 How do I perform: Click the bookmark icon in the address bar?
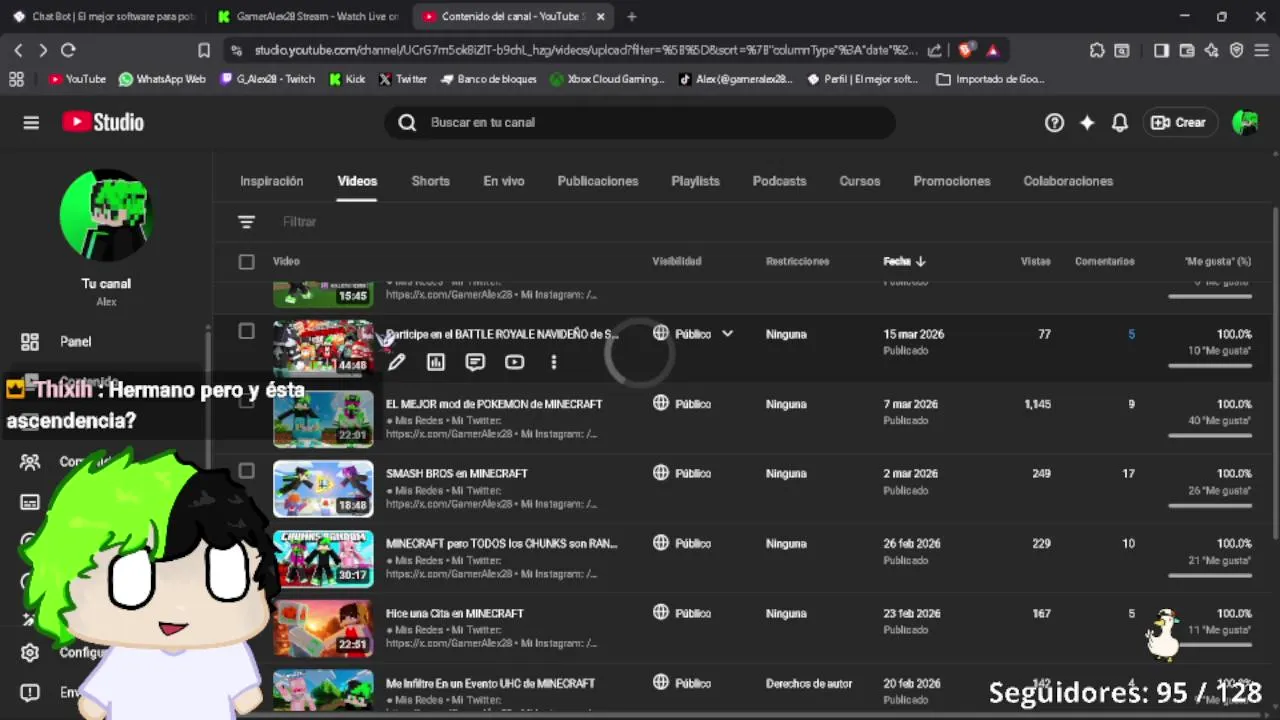pos(204,50)
